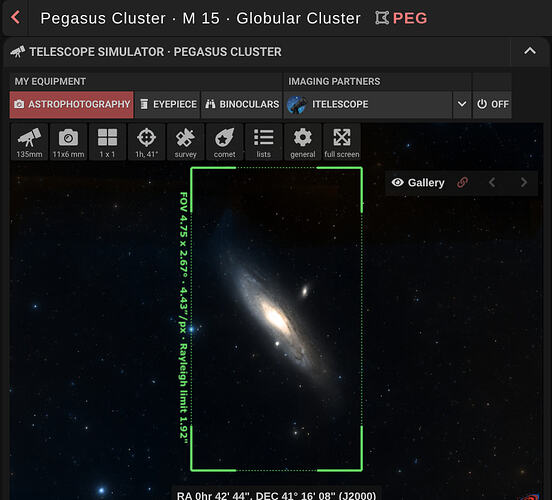Go to next gallery image
Screen dimensions: 552x500
pos(524,182)
